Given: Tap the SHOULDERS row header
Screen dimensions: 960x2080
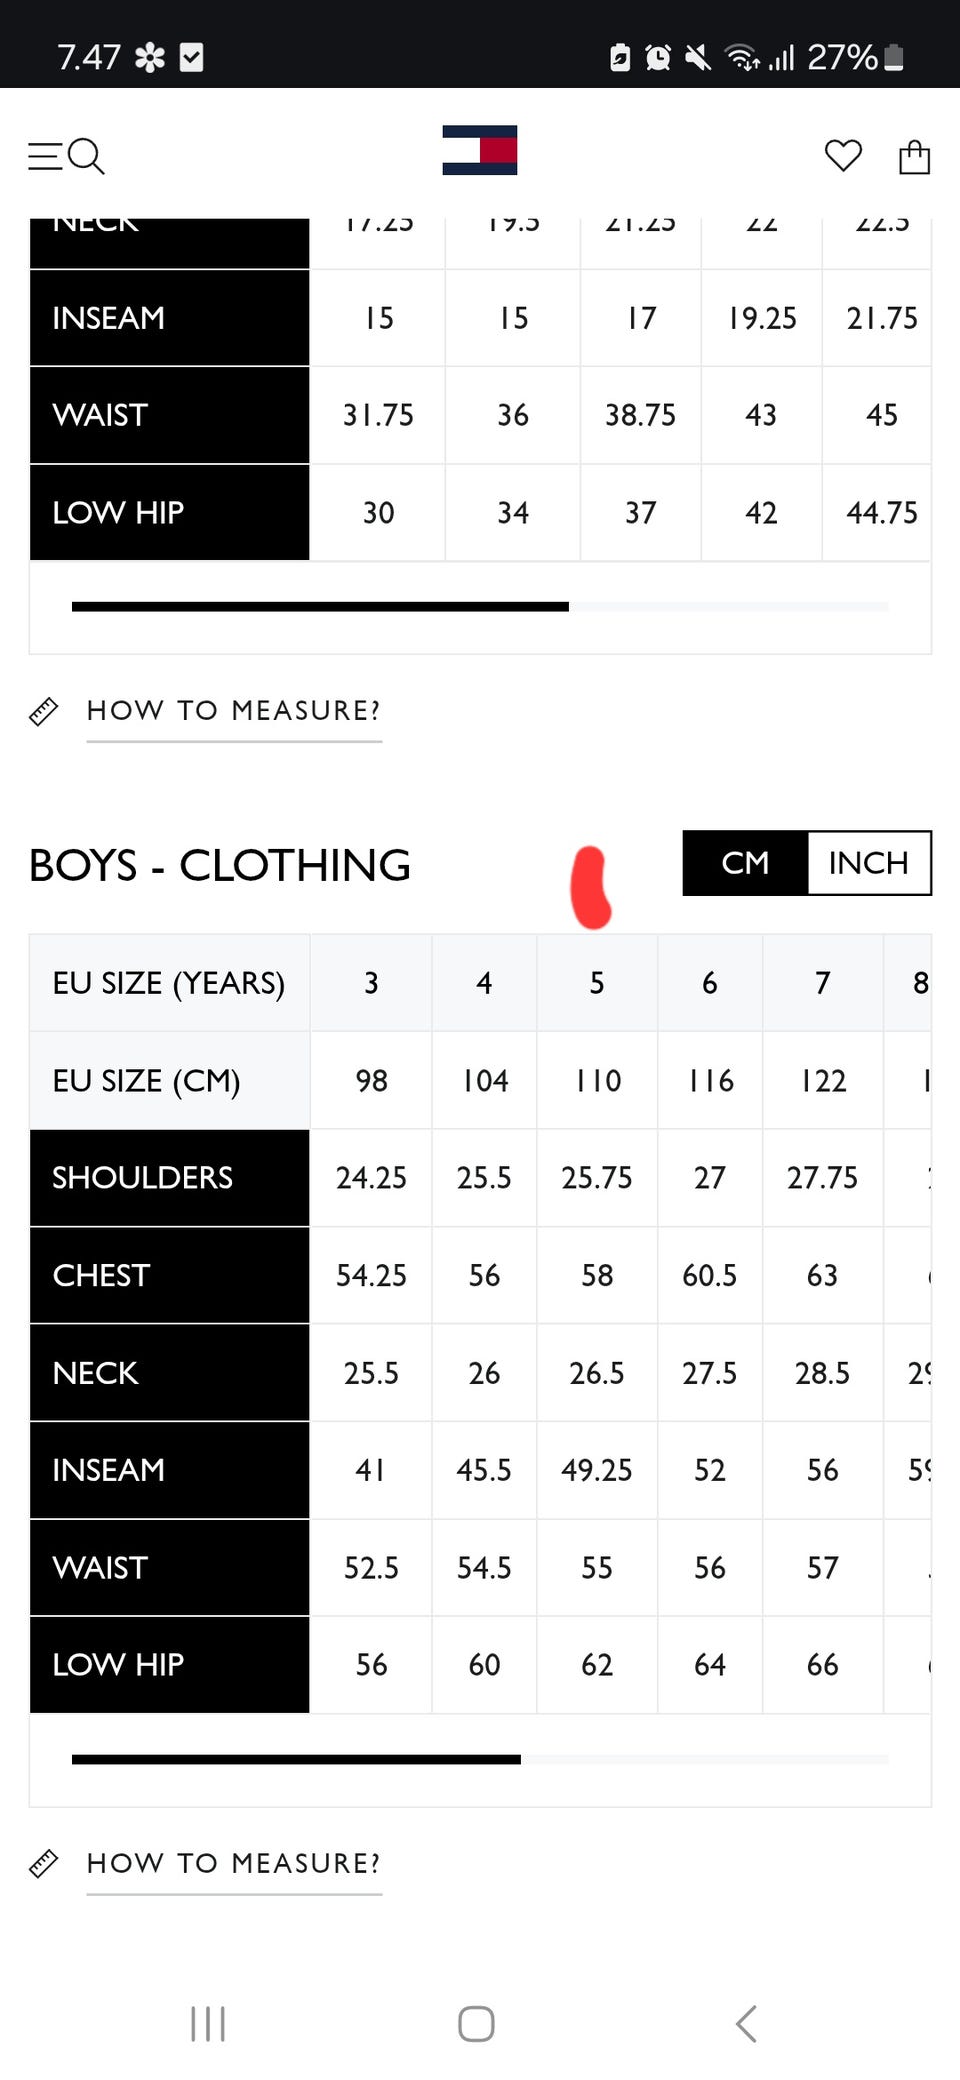Looking at the screenshot, I should [169, 1178].
